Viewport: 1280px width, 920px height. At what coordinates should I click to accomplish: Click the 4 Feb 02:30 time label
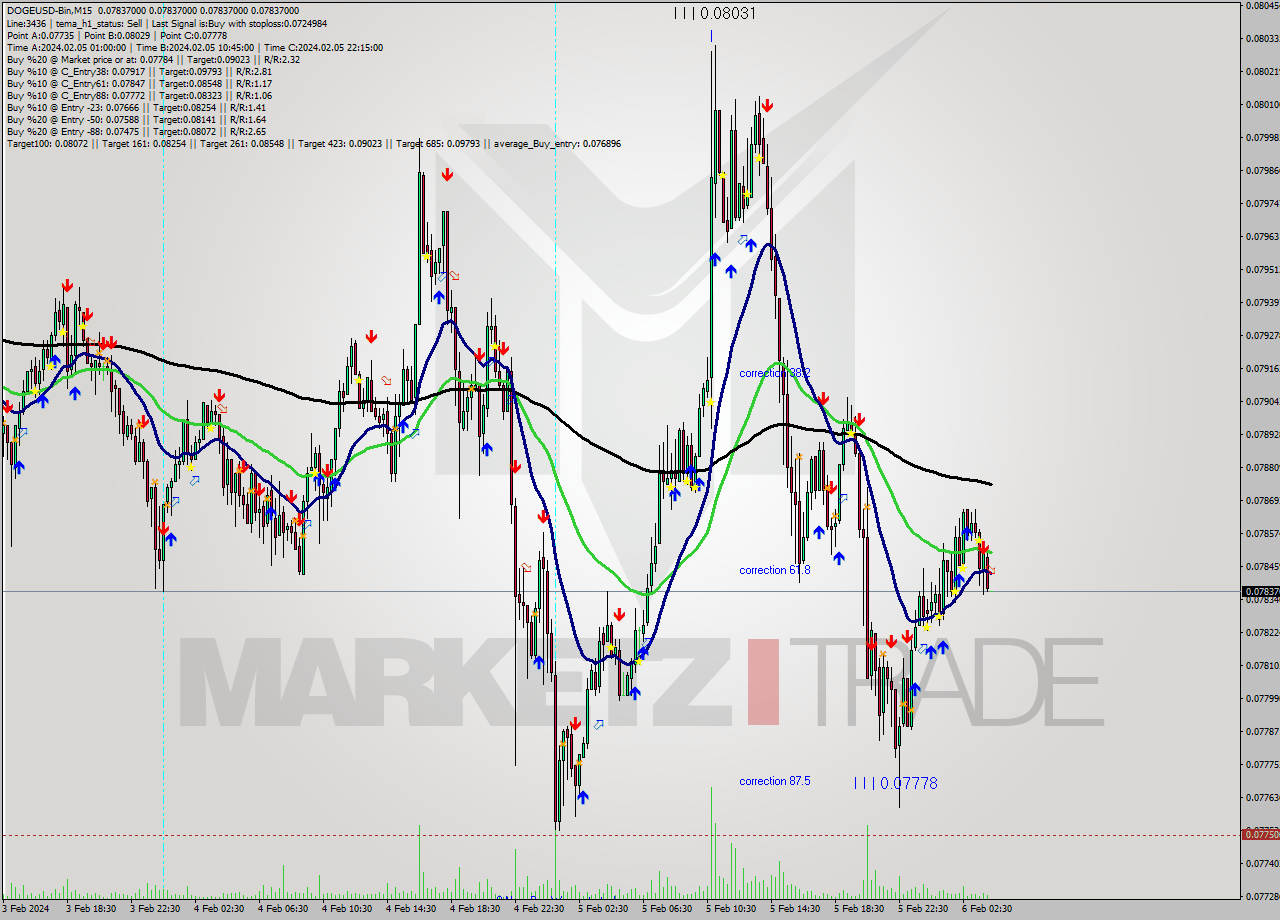tap(219, 909)
